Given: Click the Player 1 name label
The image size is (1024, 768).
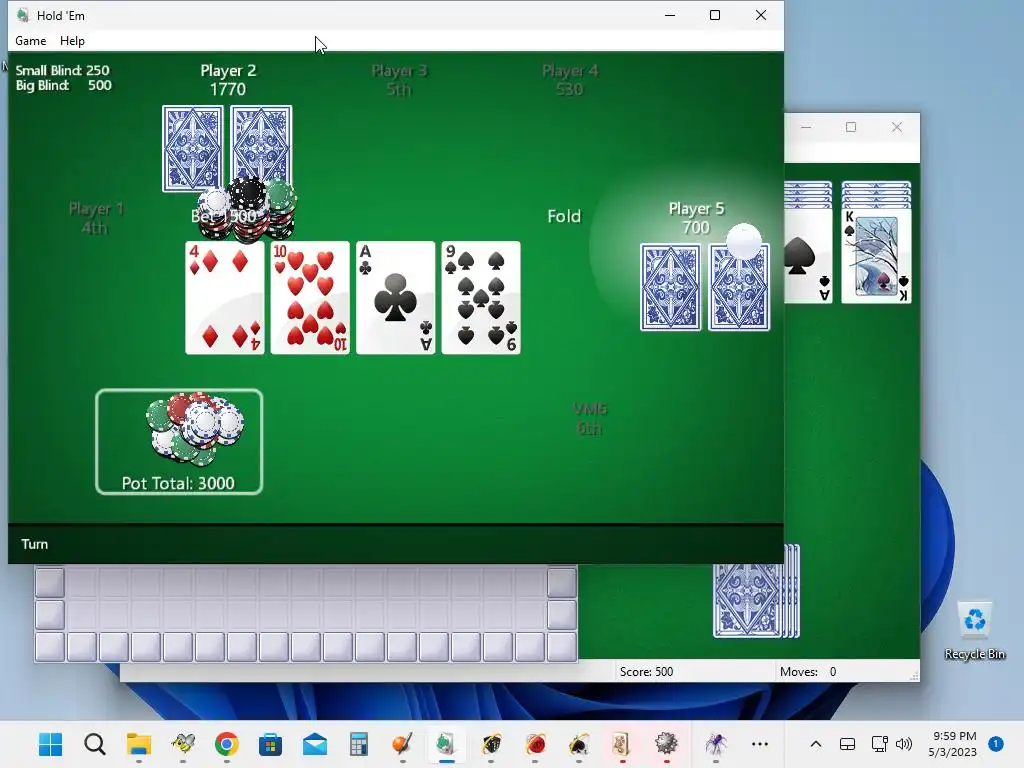Looking at the screenshot, I should tap(96, 209).
